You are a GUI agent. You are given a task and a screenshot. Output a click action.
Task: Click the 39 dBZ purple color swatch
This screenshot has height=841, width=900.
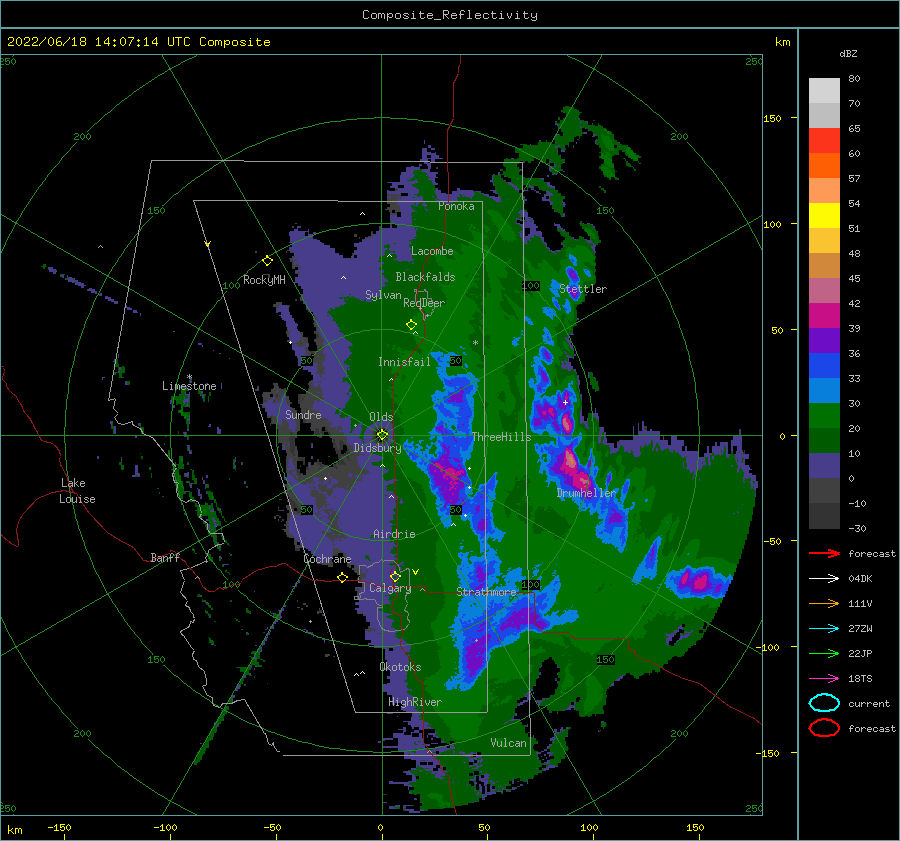pyautogui.click(x=824, y=340)
